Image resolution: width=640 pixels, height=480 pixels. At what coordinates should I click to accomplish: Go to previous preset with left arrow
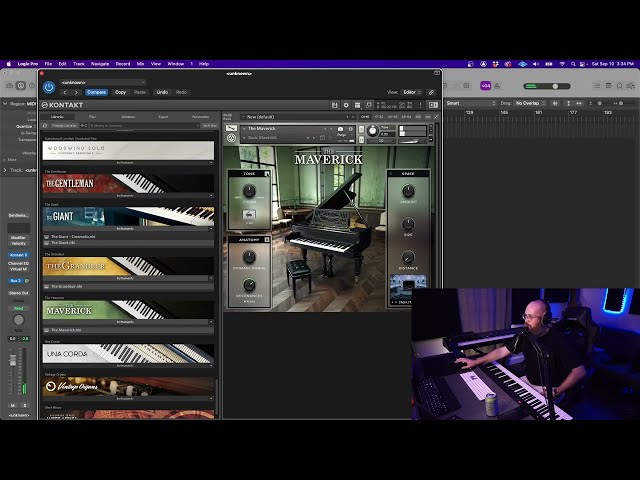(x=65, y=92)
